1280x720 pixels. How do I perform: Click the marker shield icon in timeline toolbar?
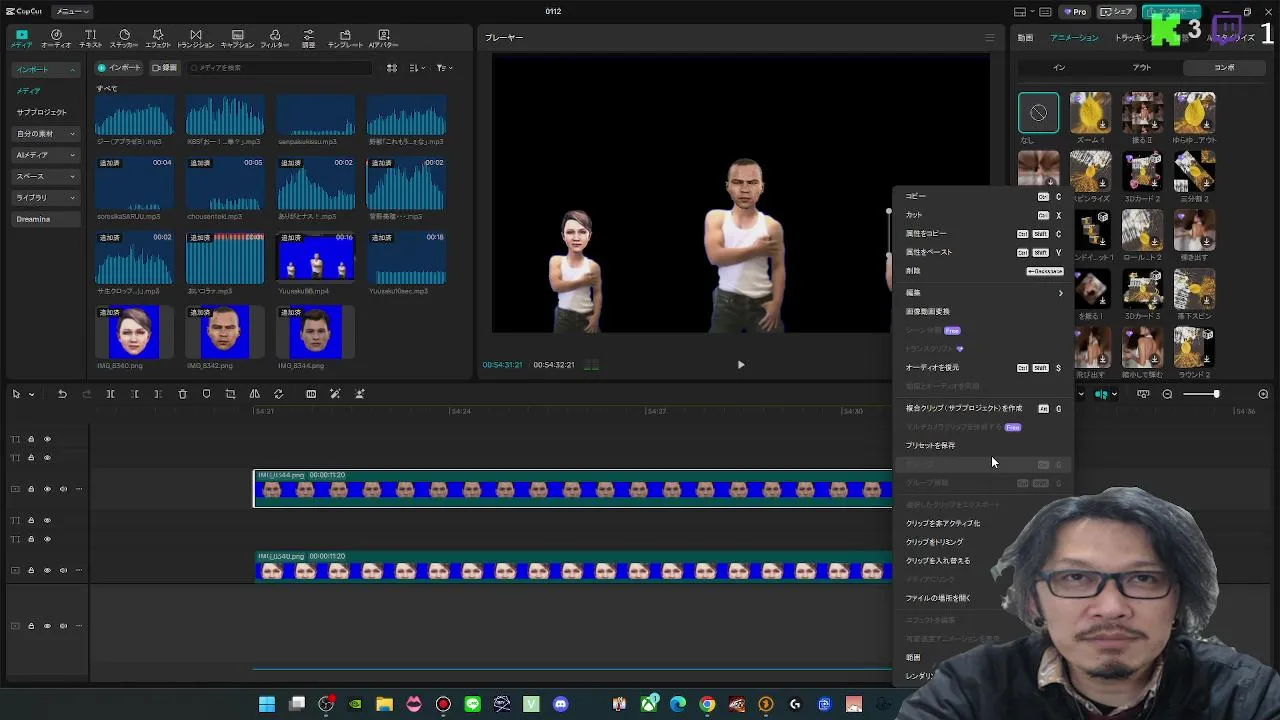click(206, 394)
